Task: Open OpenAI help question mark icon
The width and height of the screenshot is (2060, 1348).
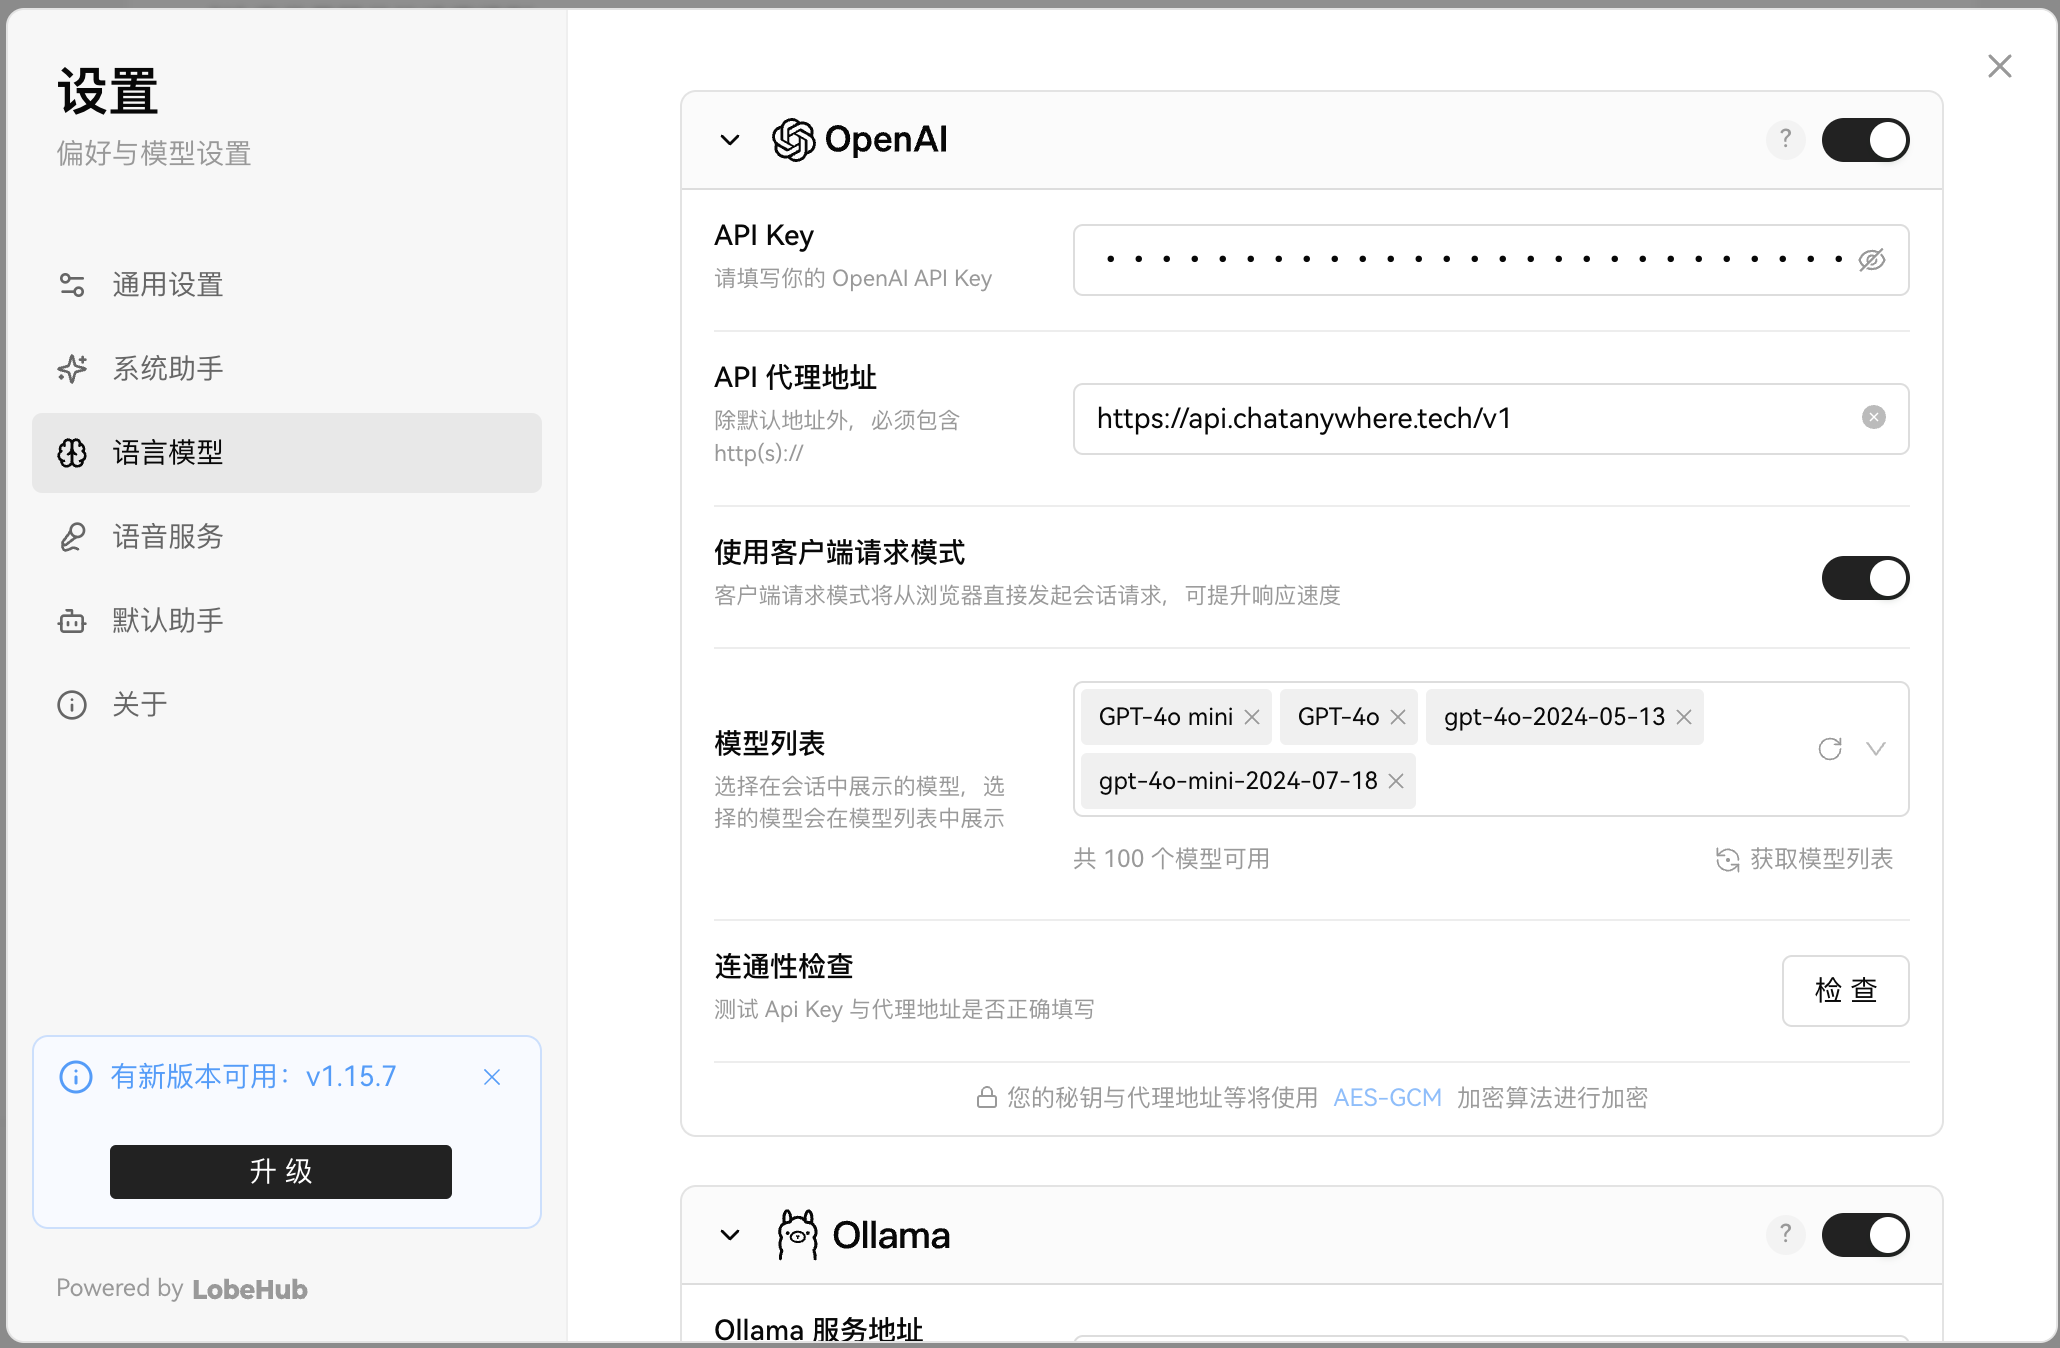Action: (x=1785, y=140)
